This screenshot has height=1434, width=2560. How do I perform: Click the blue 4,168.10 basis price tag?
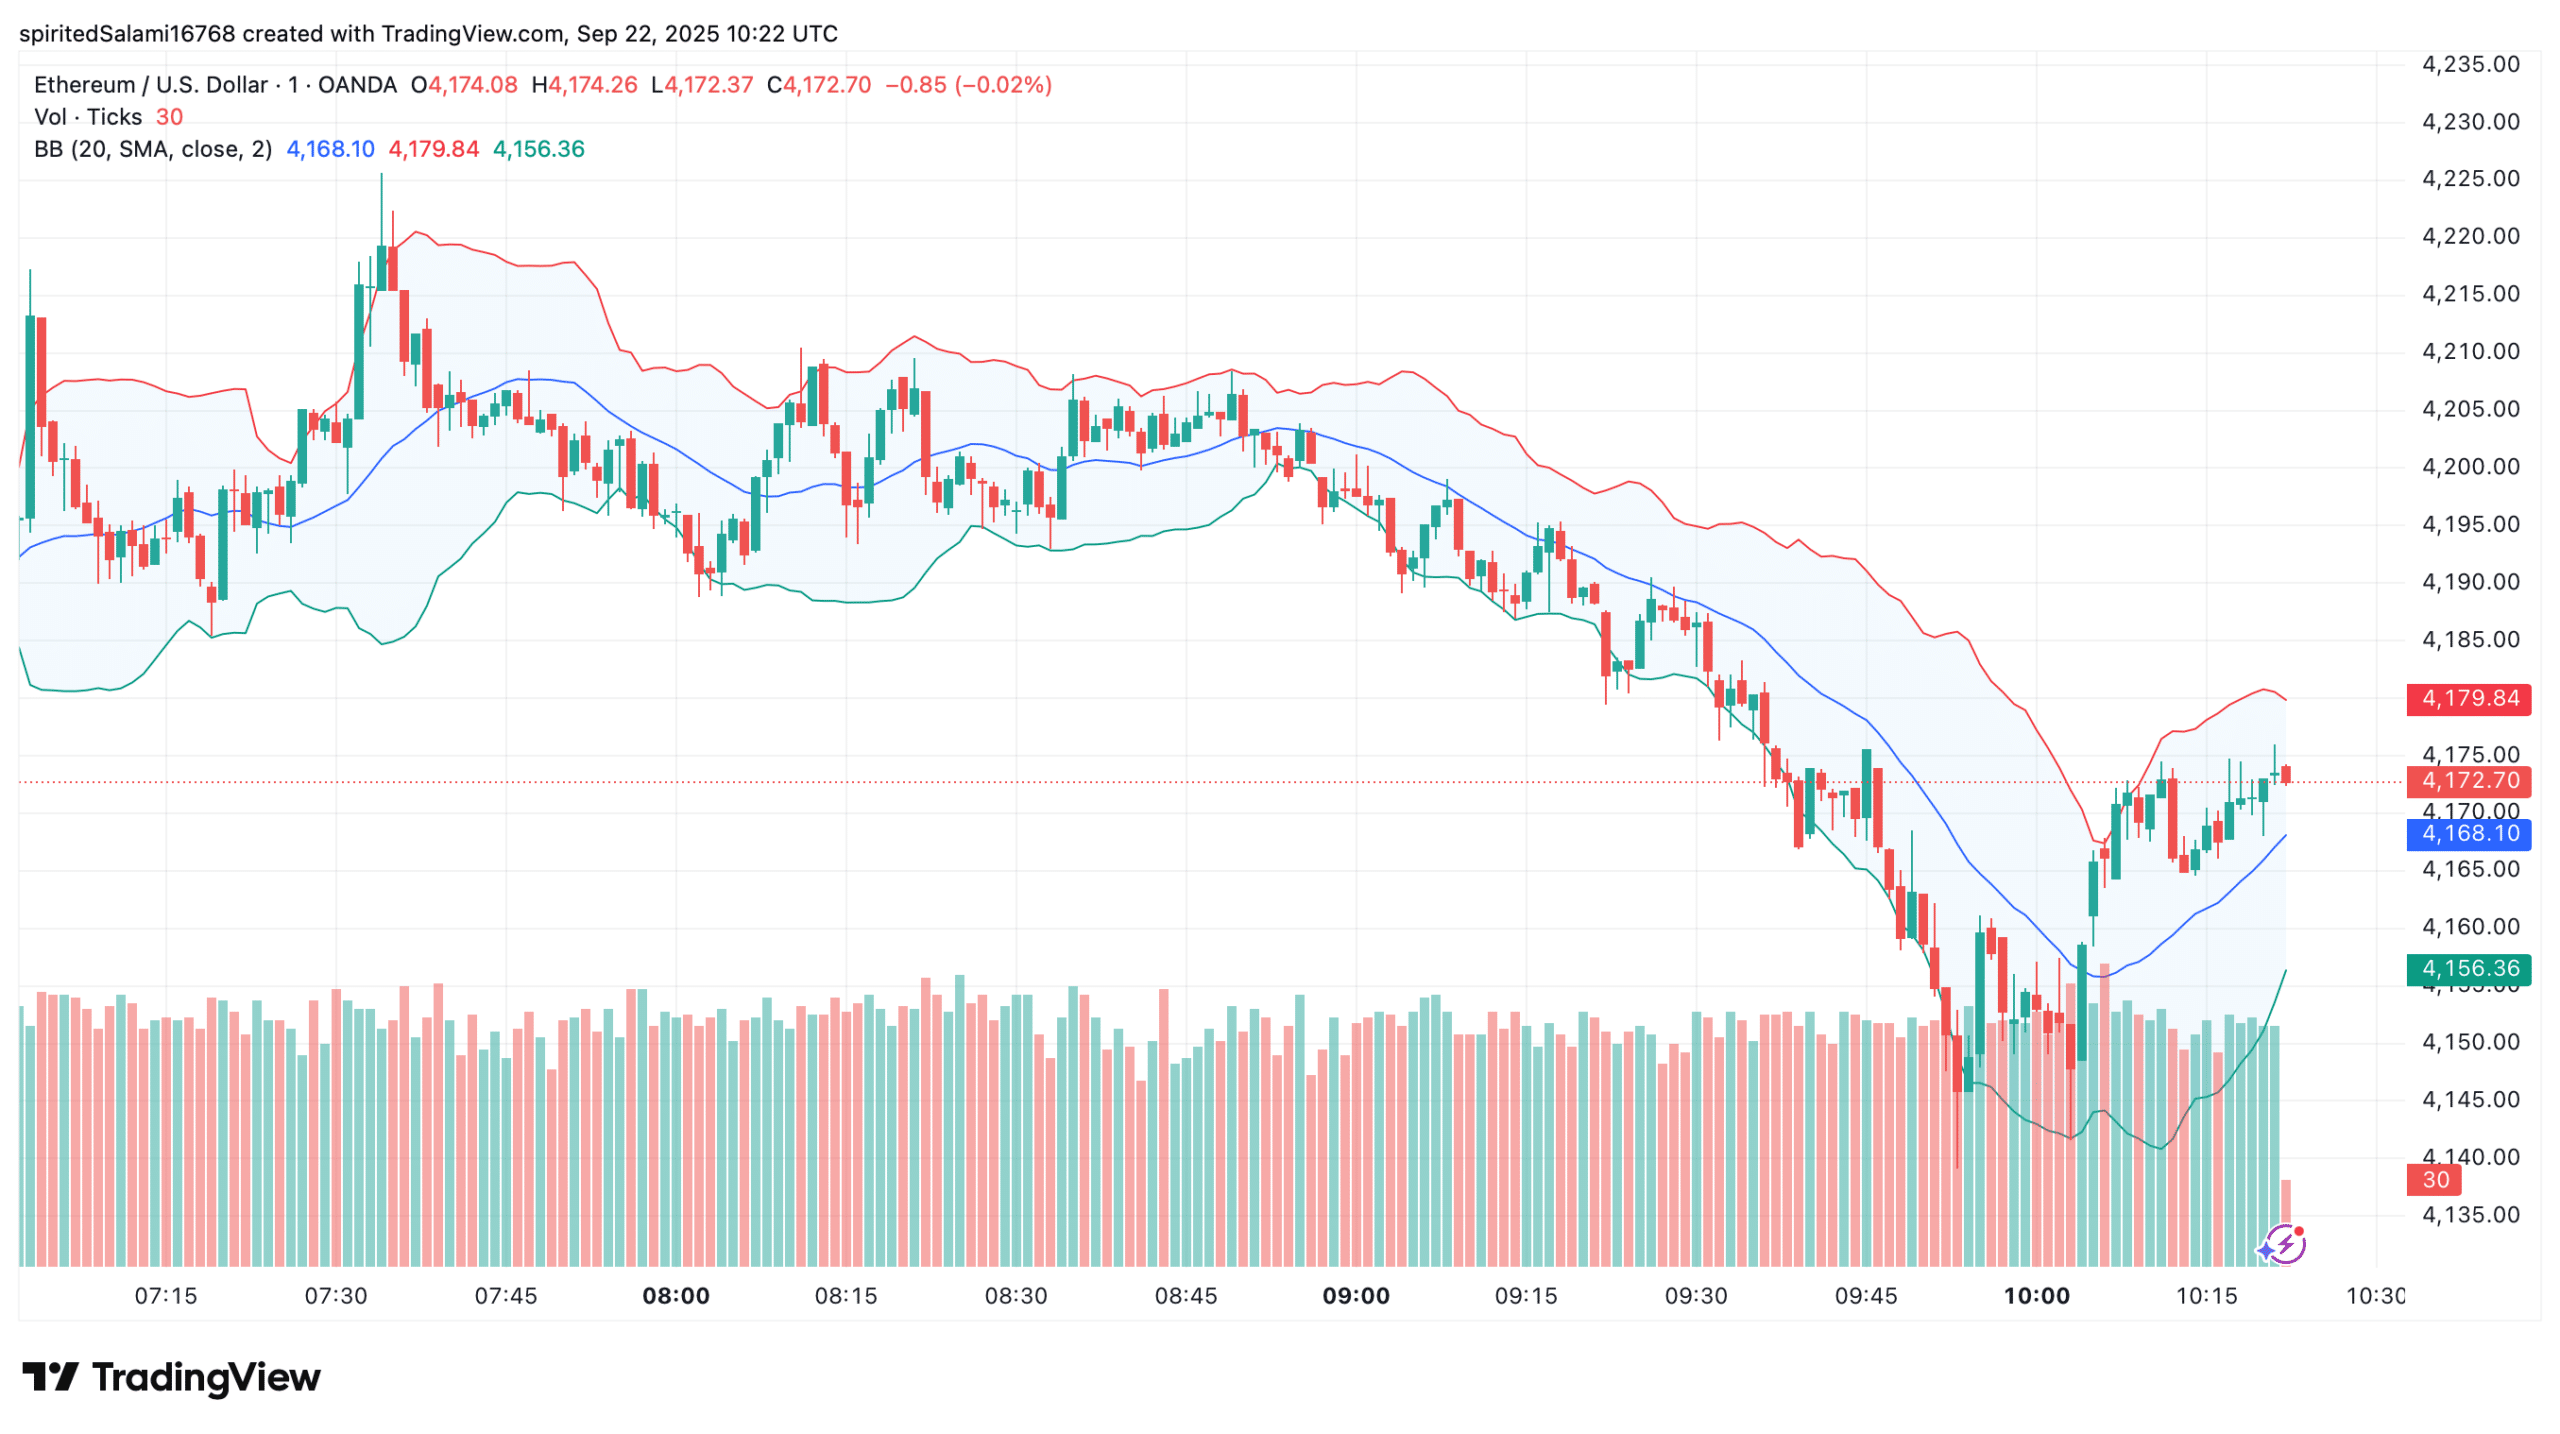(2470, 834)
